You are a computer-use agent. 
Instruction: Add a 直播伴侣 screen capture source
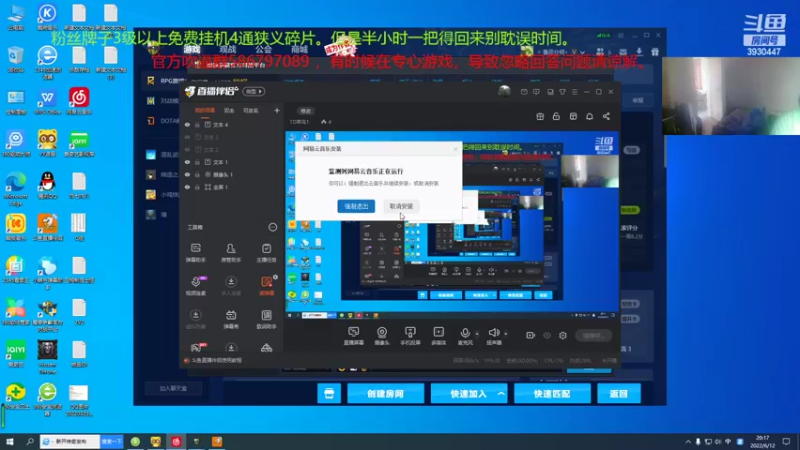(x=353, y=336)
